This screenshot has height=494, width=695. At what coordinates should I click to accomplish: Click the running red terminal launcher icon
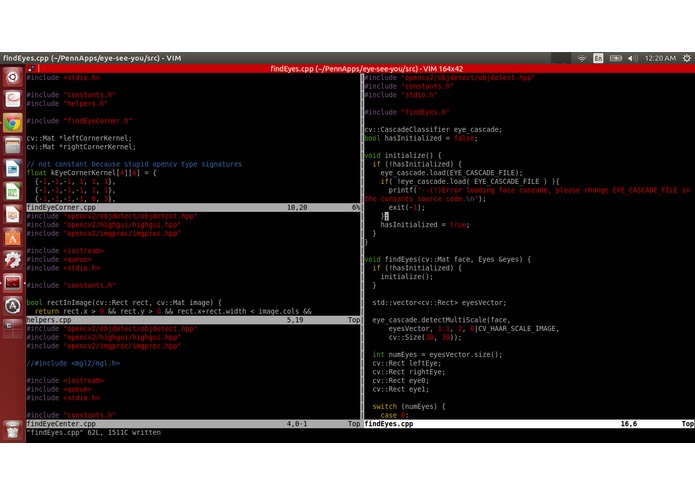point(12,283)
